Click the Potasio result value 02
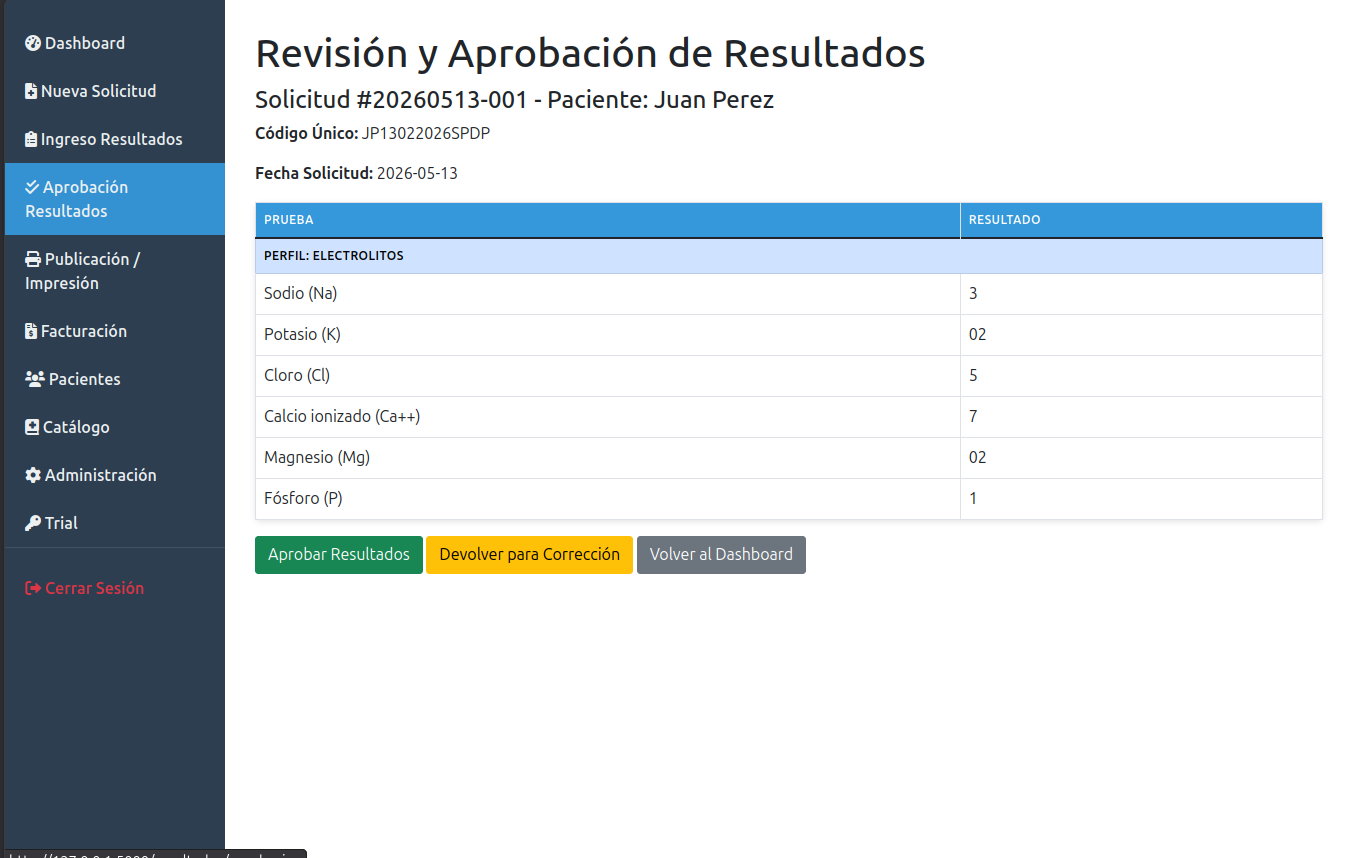1352x858 pixels. [x=978, y=334]
